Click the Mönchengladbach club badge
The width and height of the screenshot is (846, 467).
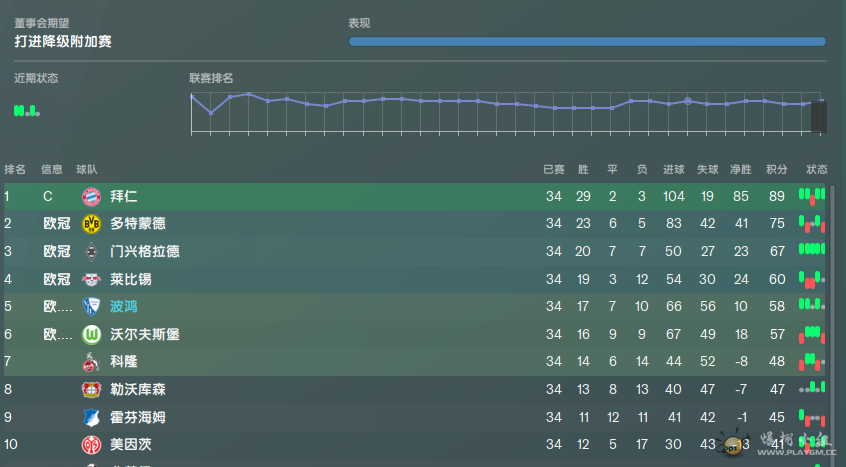coord(92,252)
